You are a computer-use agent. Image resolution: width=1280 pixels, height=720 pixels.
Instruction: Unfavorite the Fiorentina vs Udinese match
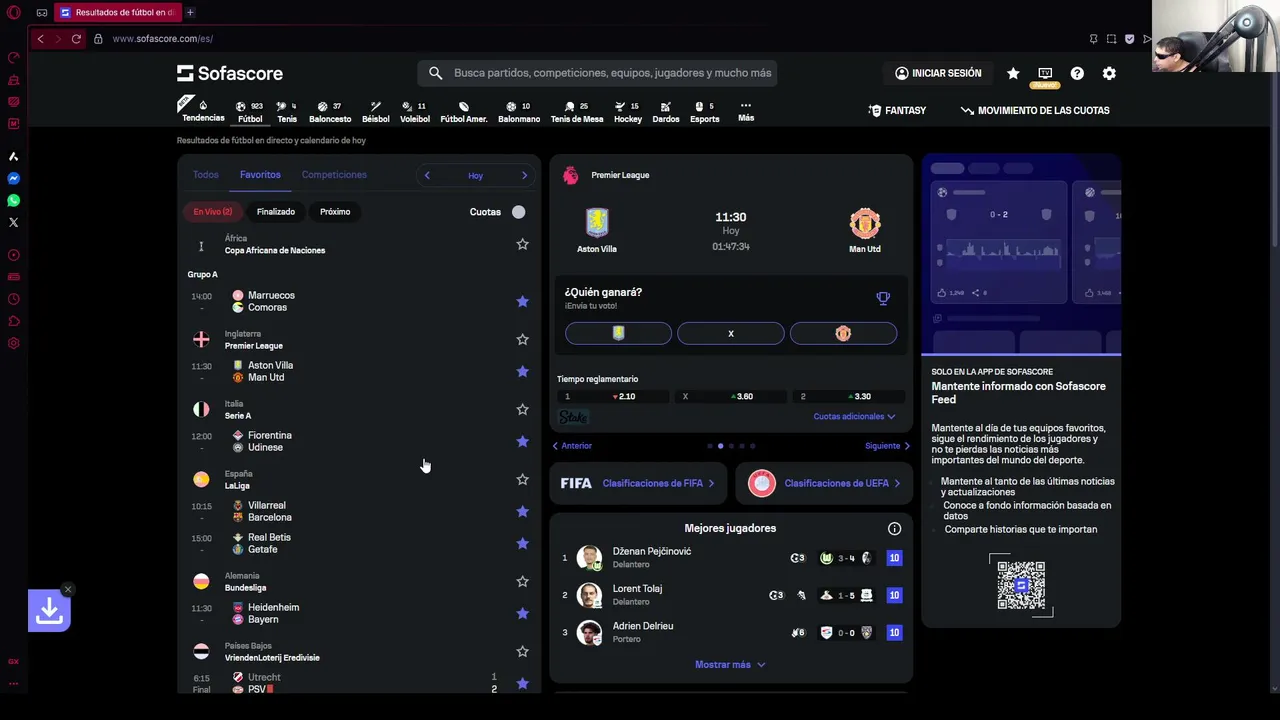click(522, 441)
